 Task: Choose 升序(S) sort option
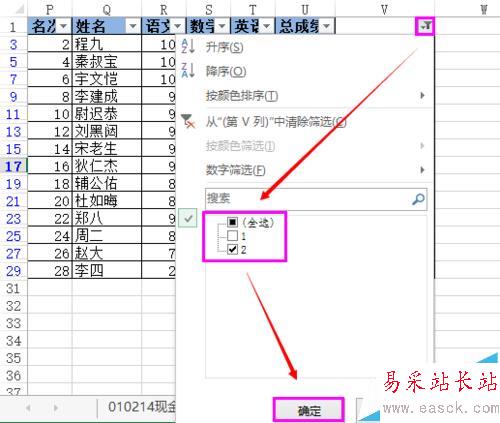pyautogui.click(x=224, y=47)
